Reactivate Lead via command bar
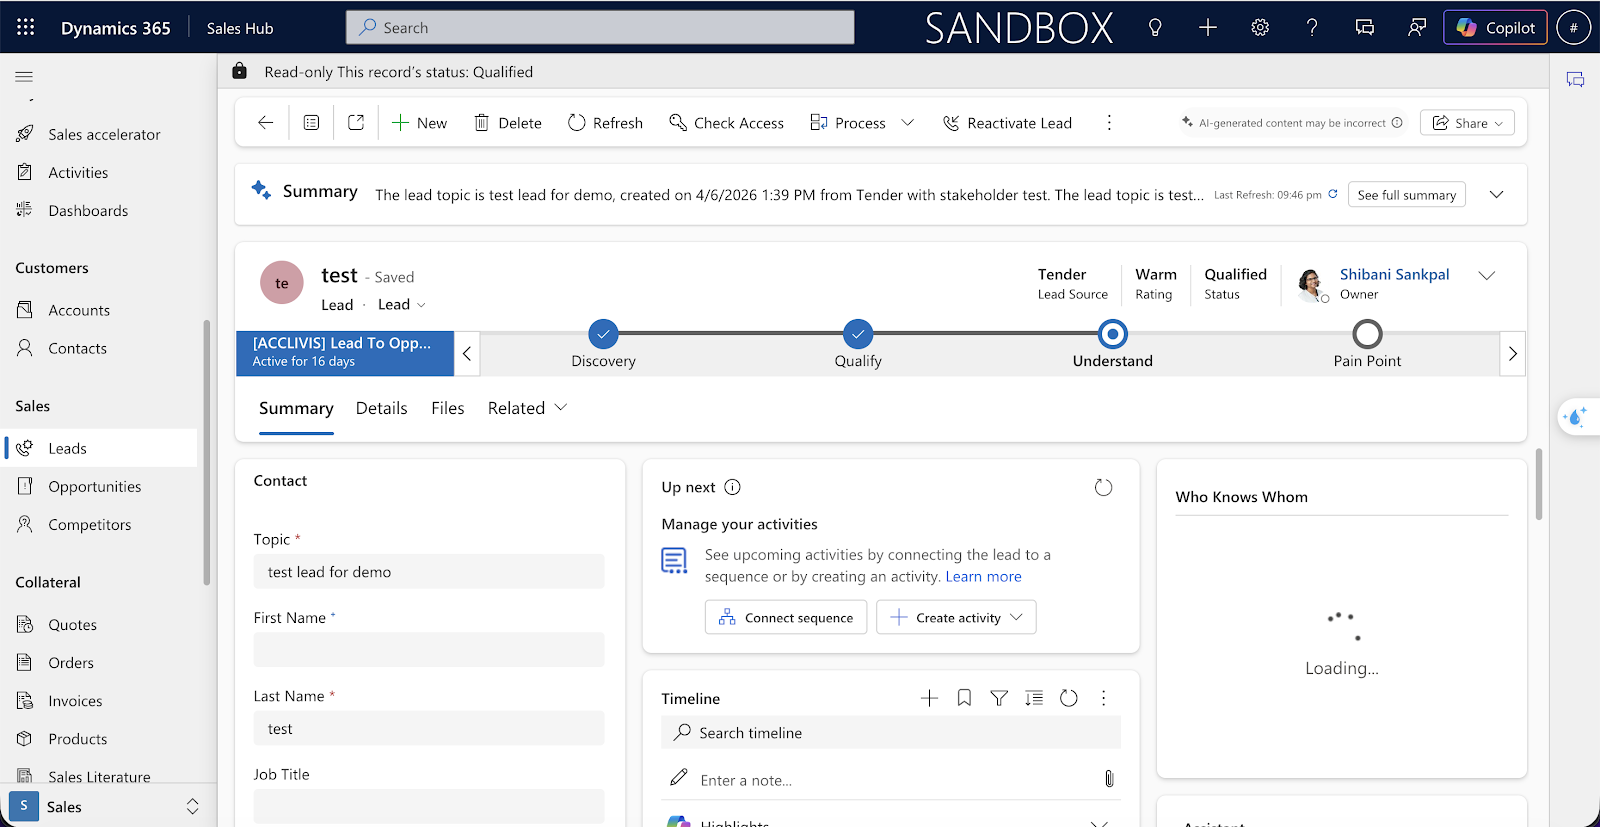 1007,122
